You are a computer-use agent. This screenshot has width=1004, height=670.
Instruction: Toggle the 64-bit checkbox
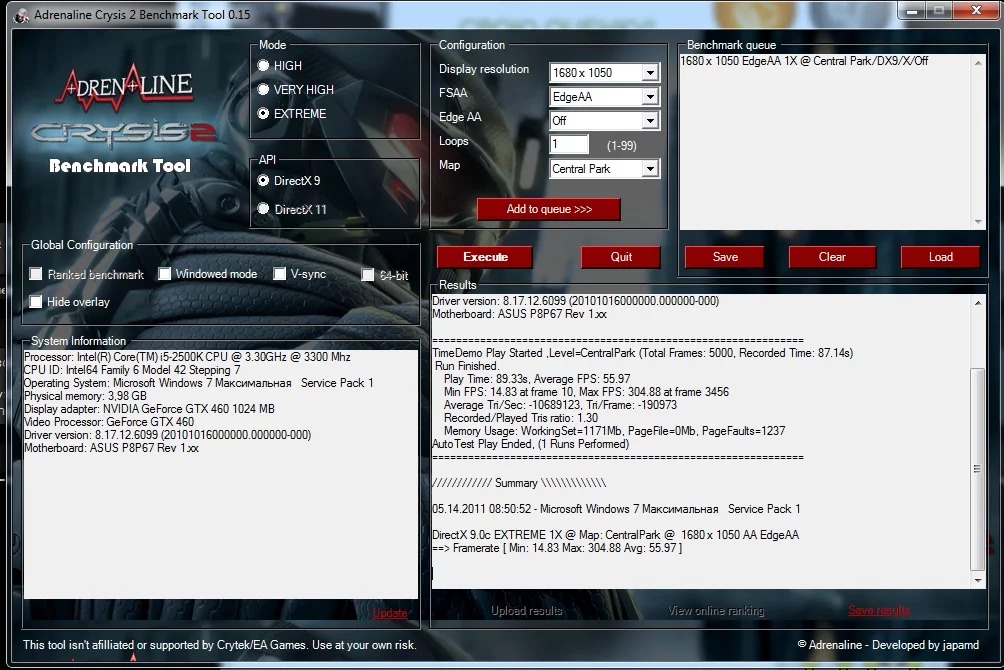click(368, 275)
